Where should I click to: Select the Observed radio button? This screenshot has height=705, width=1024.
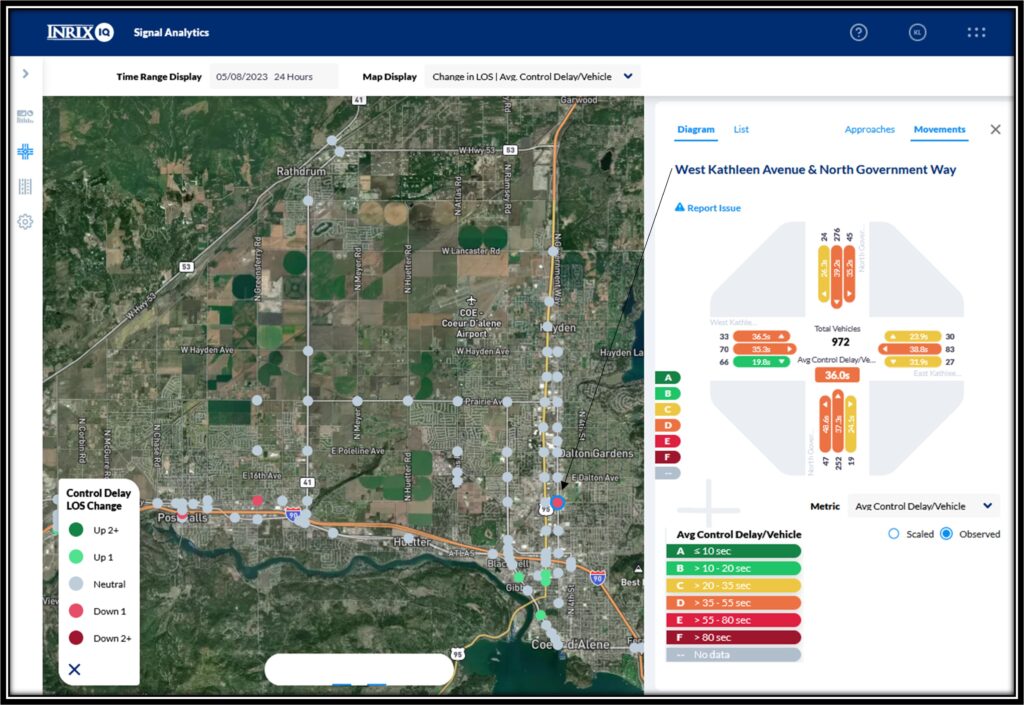tap(948, 534)
